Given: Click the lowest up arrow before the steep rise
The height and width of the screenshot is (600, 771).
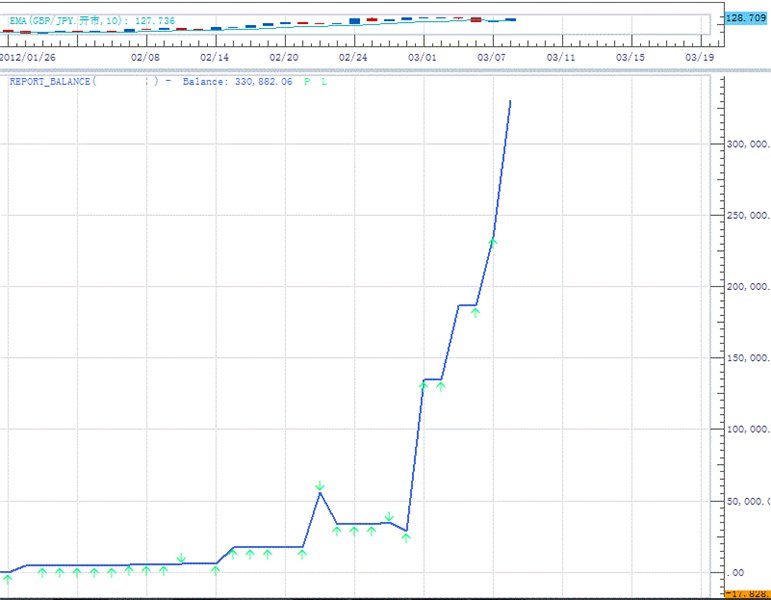Looking at the screenshot, I should pyautogui.click(x=406, y=537).
